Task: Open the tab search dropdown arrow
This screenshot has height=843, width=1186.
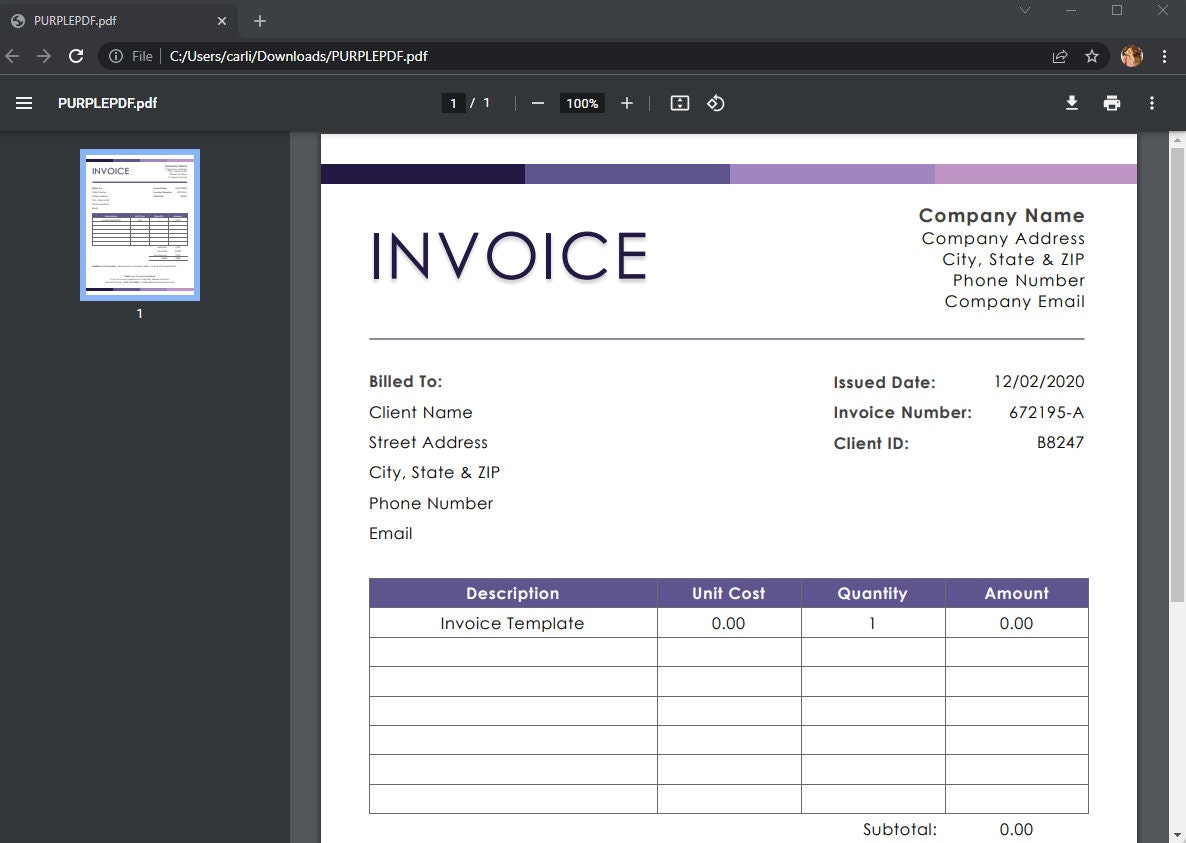Action: 1024,10
